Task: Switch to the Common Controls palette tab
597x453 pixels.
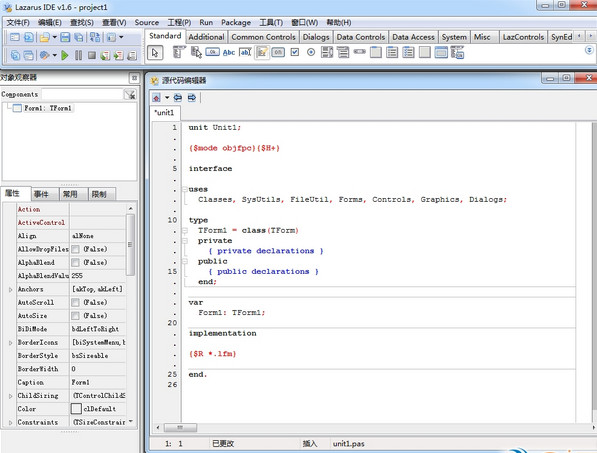Action: click(x=263, y=37)
